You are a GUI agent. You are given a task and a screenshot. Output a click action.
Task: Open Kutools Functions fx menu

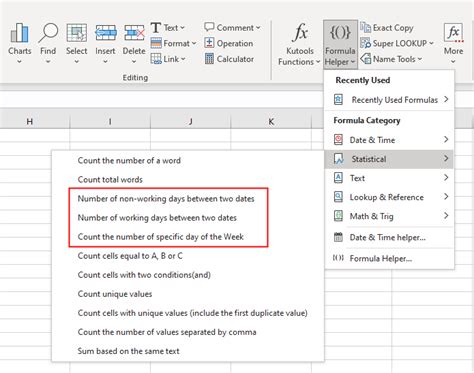coord(299,44)
